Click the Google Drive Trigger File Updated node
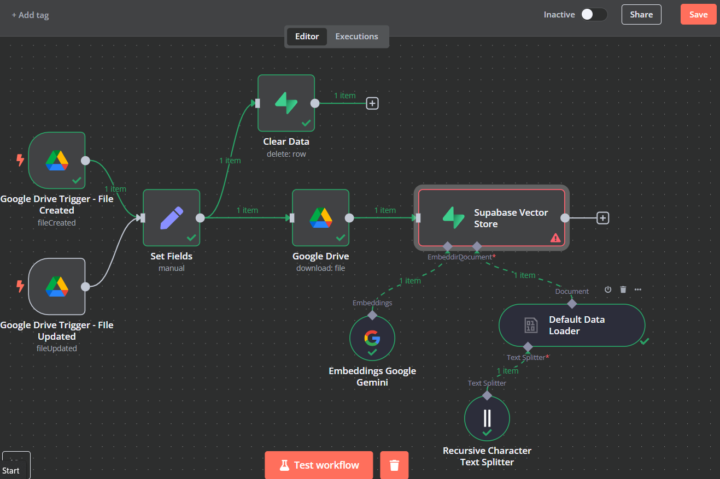 pos(56,287)
